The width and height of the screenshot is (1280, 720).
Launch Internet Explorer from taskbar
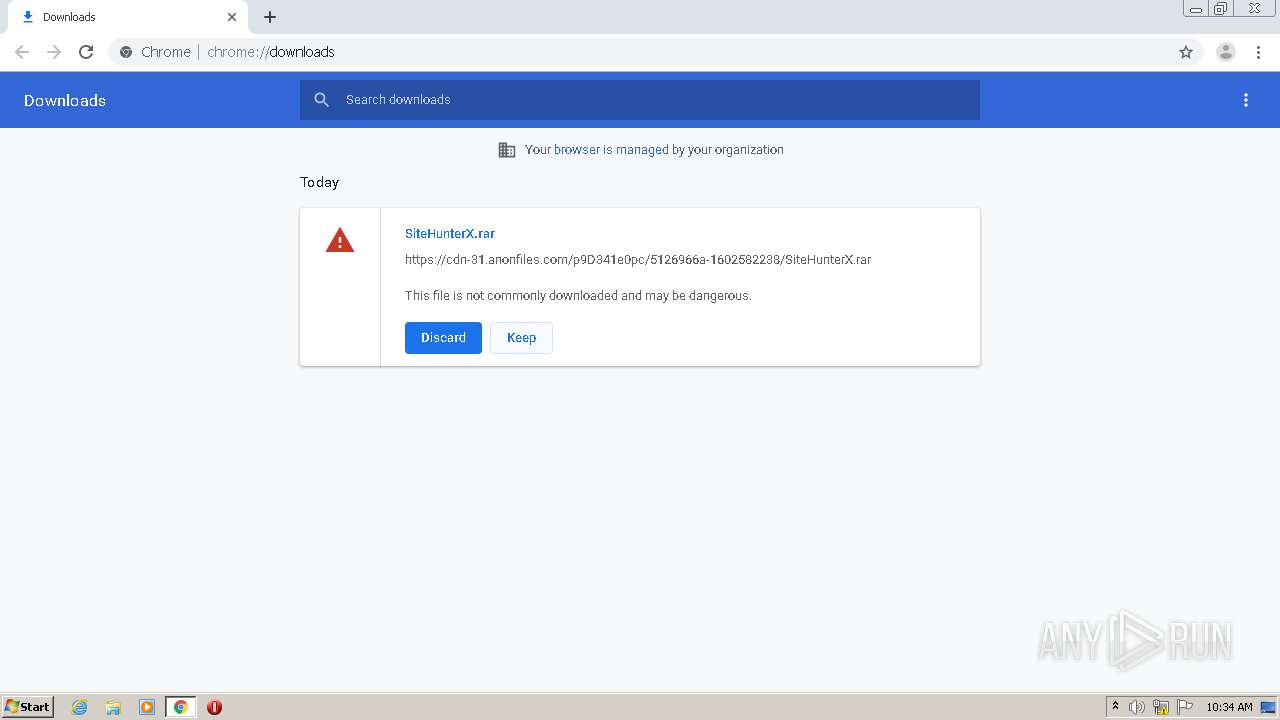pyautogui.click(x=80, y=707)
